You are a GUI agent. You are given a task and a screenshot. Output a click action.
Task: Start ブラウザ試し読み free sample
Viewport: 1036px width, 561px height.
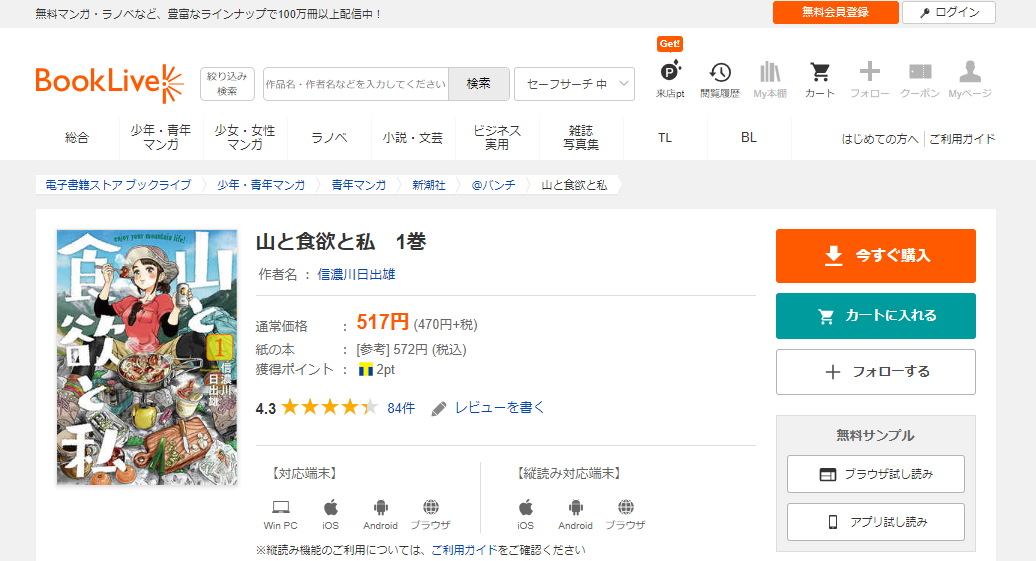pos(875,474)
